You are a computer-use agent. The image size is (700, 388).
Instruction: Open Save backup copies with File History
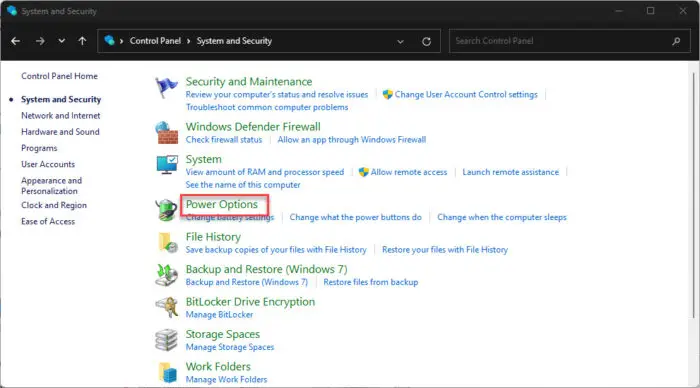click(x=276, y=250)
